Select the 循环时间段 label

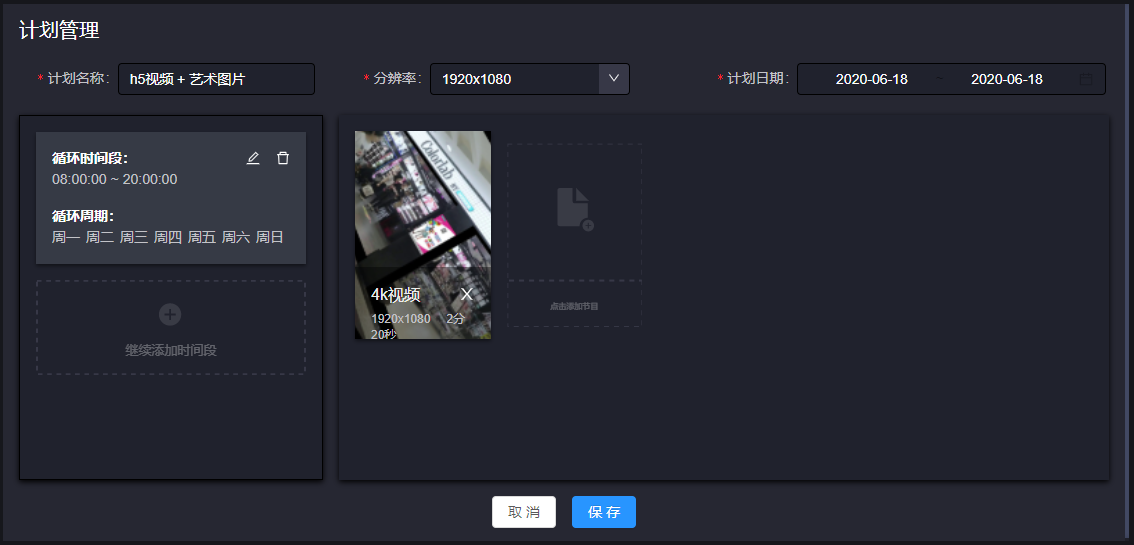90,158
